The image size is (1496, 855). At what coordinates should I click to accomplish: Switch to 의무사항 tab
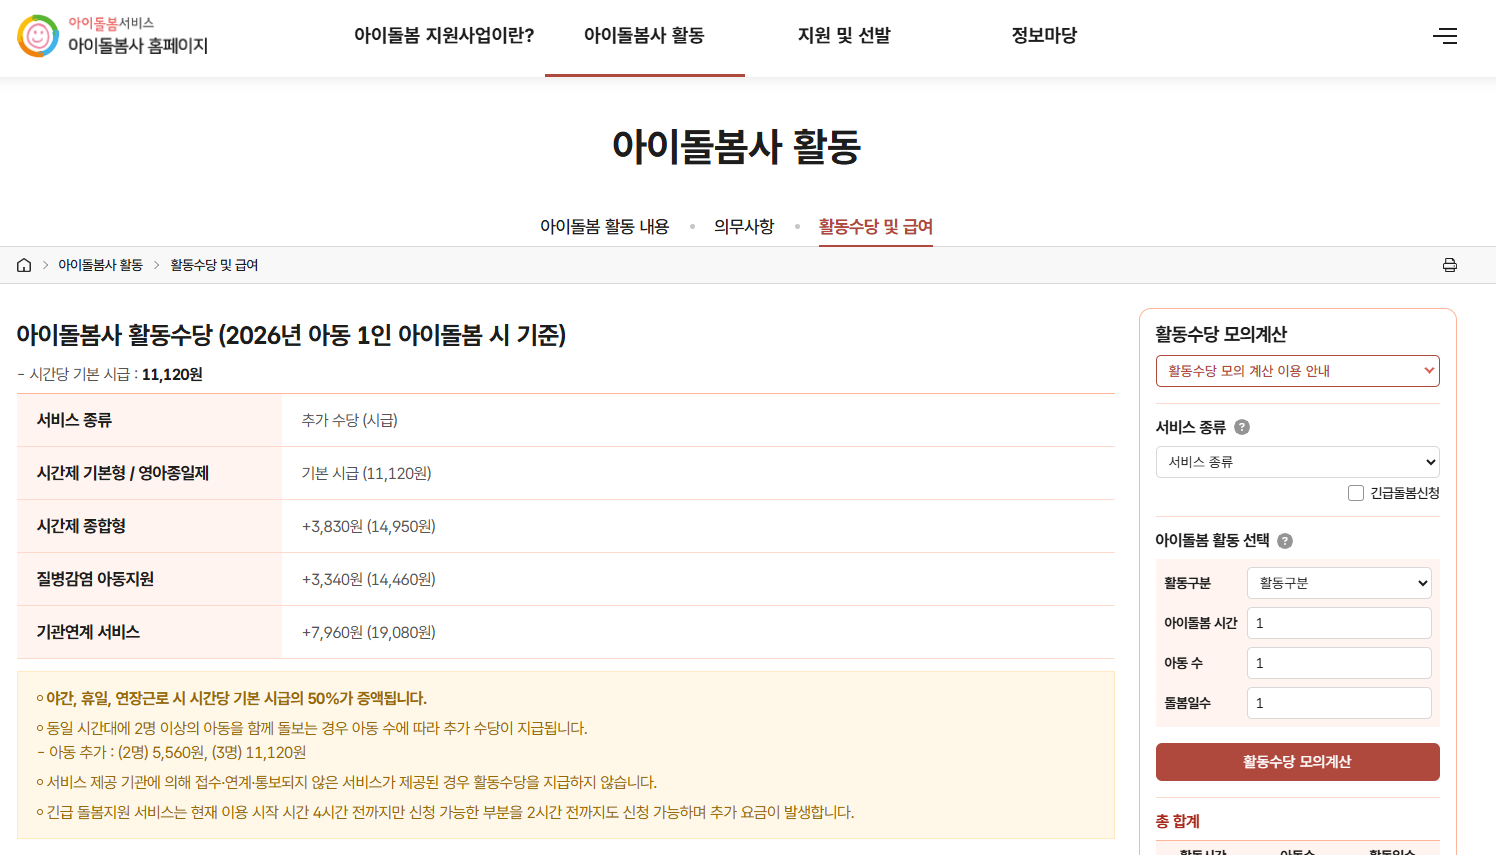click(x=744, y=227)
